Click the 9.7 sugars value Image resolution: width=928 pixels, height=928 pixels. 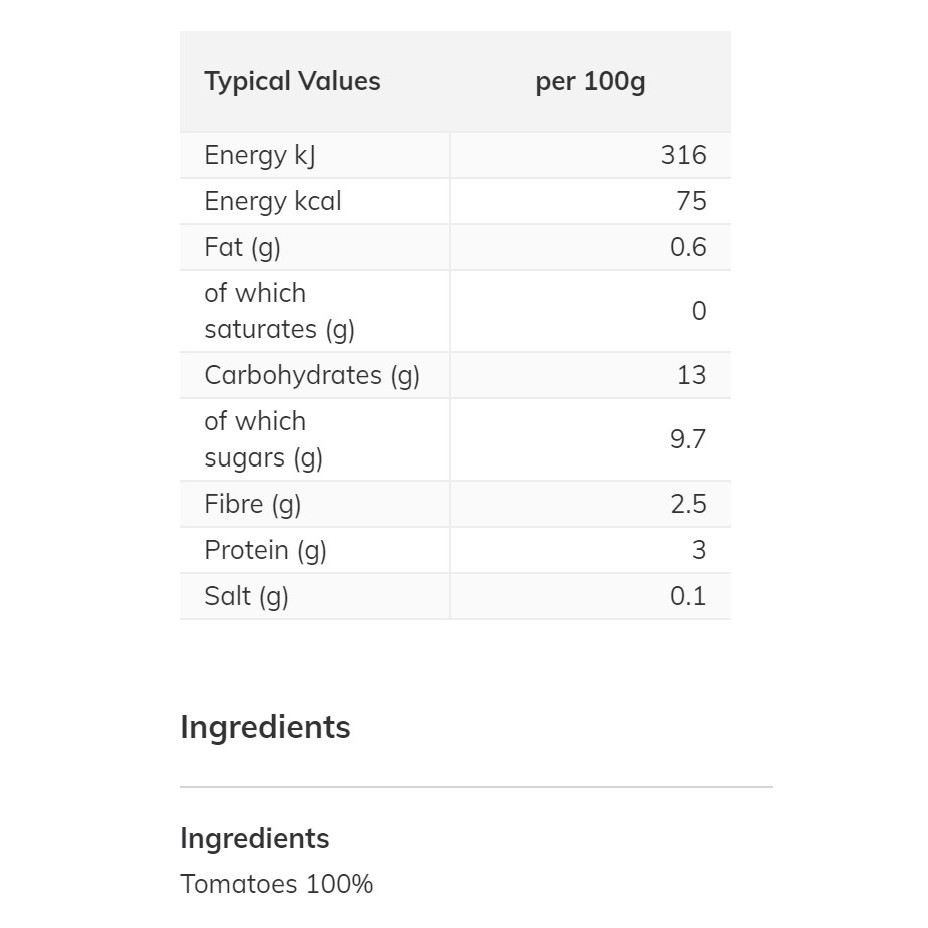688,439
